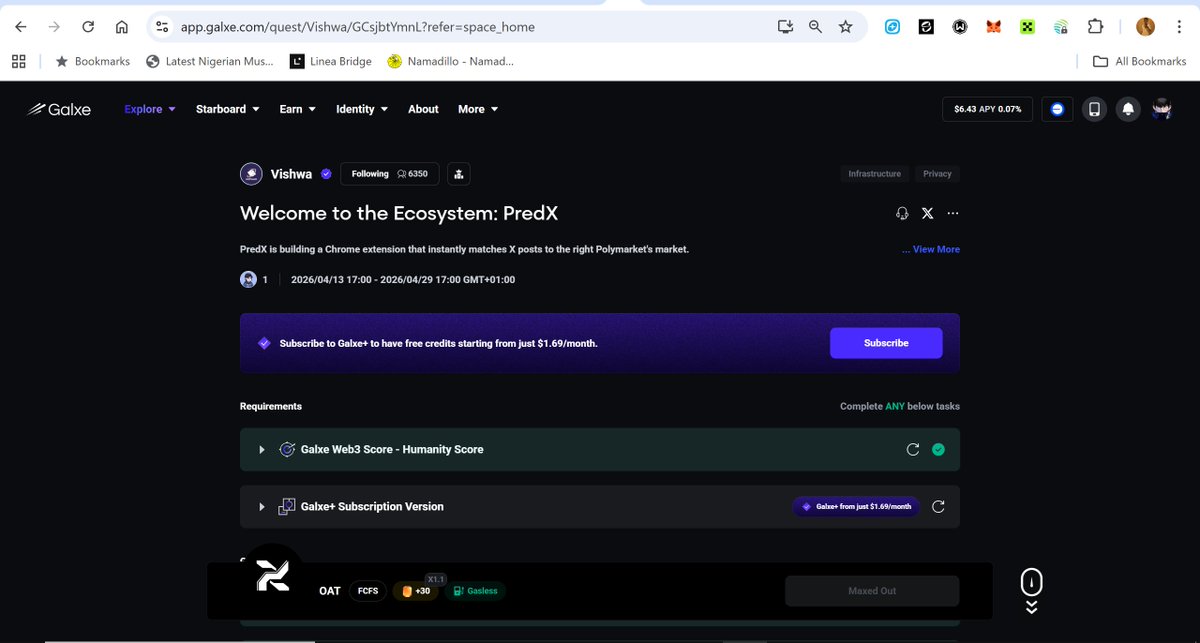Expand the Galxe+ Subscription Version task

click(262, 507)
